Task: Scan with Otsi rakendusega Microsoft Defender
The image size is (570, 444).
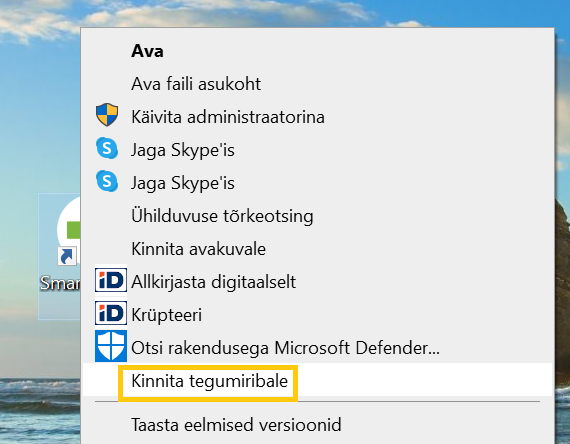Action: tap(285, 348)
